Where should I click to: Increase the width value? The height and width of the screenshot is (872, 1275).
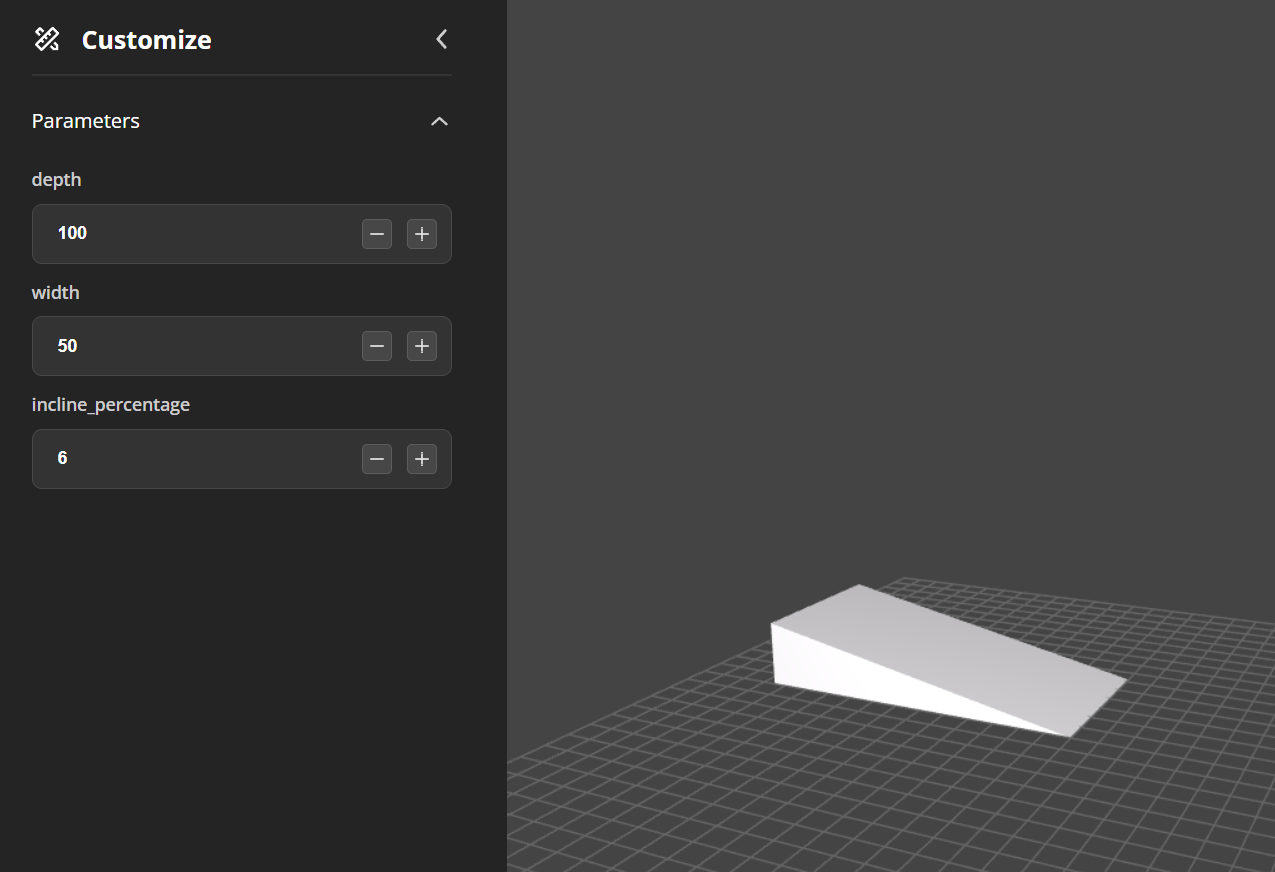[422, 346]
